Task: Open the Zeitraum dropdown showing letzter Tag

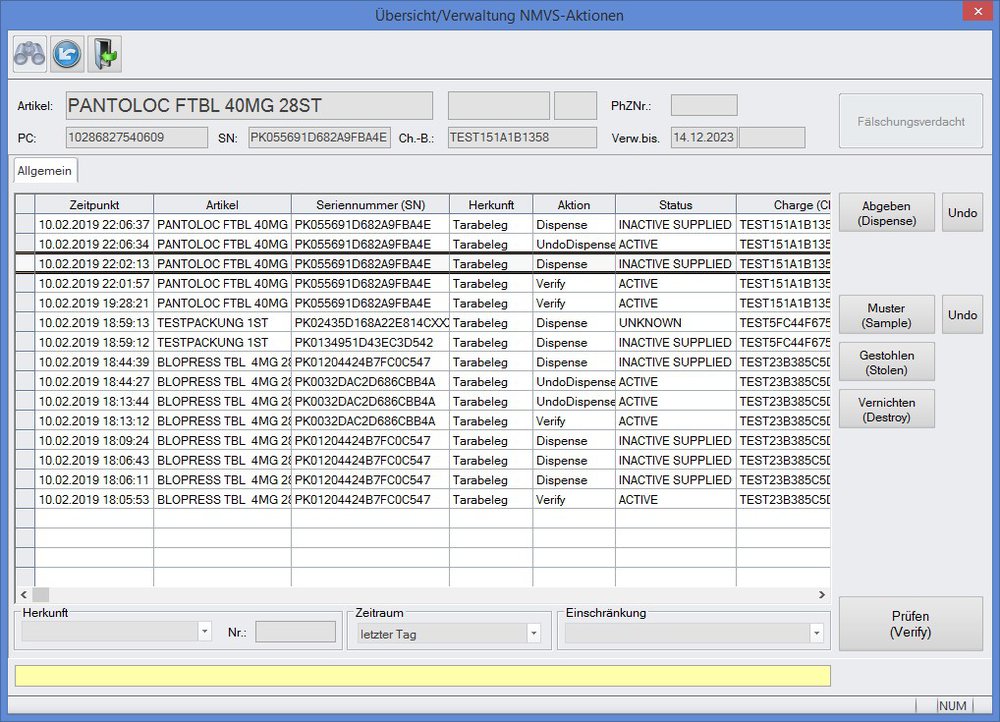Action: tap(533, 633)
